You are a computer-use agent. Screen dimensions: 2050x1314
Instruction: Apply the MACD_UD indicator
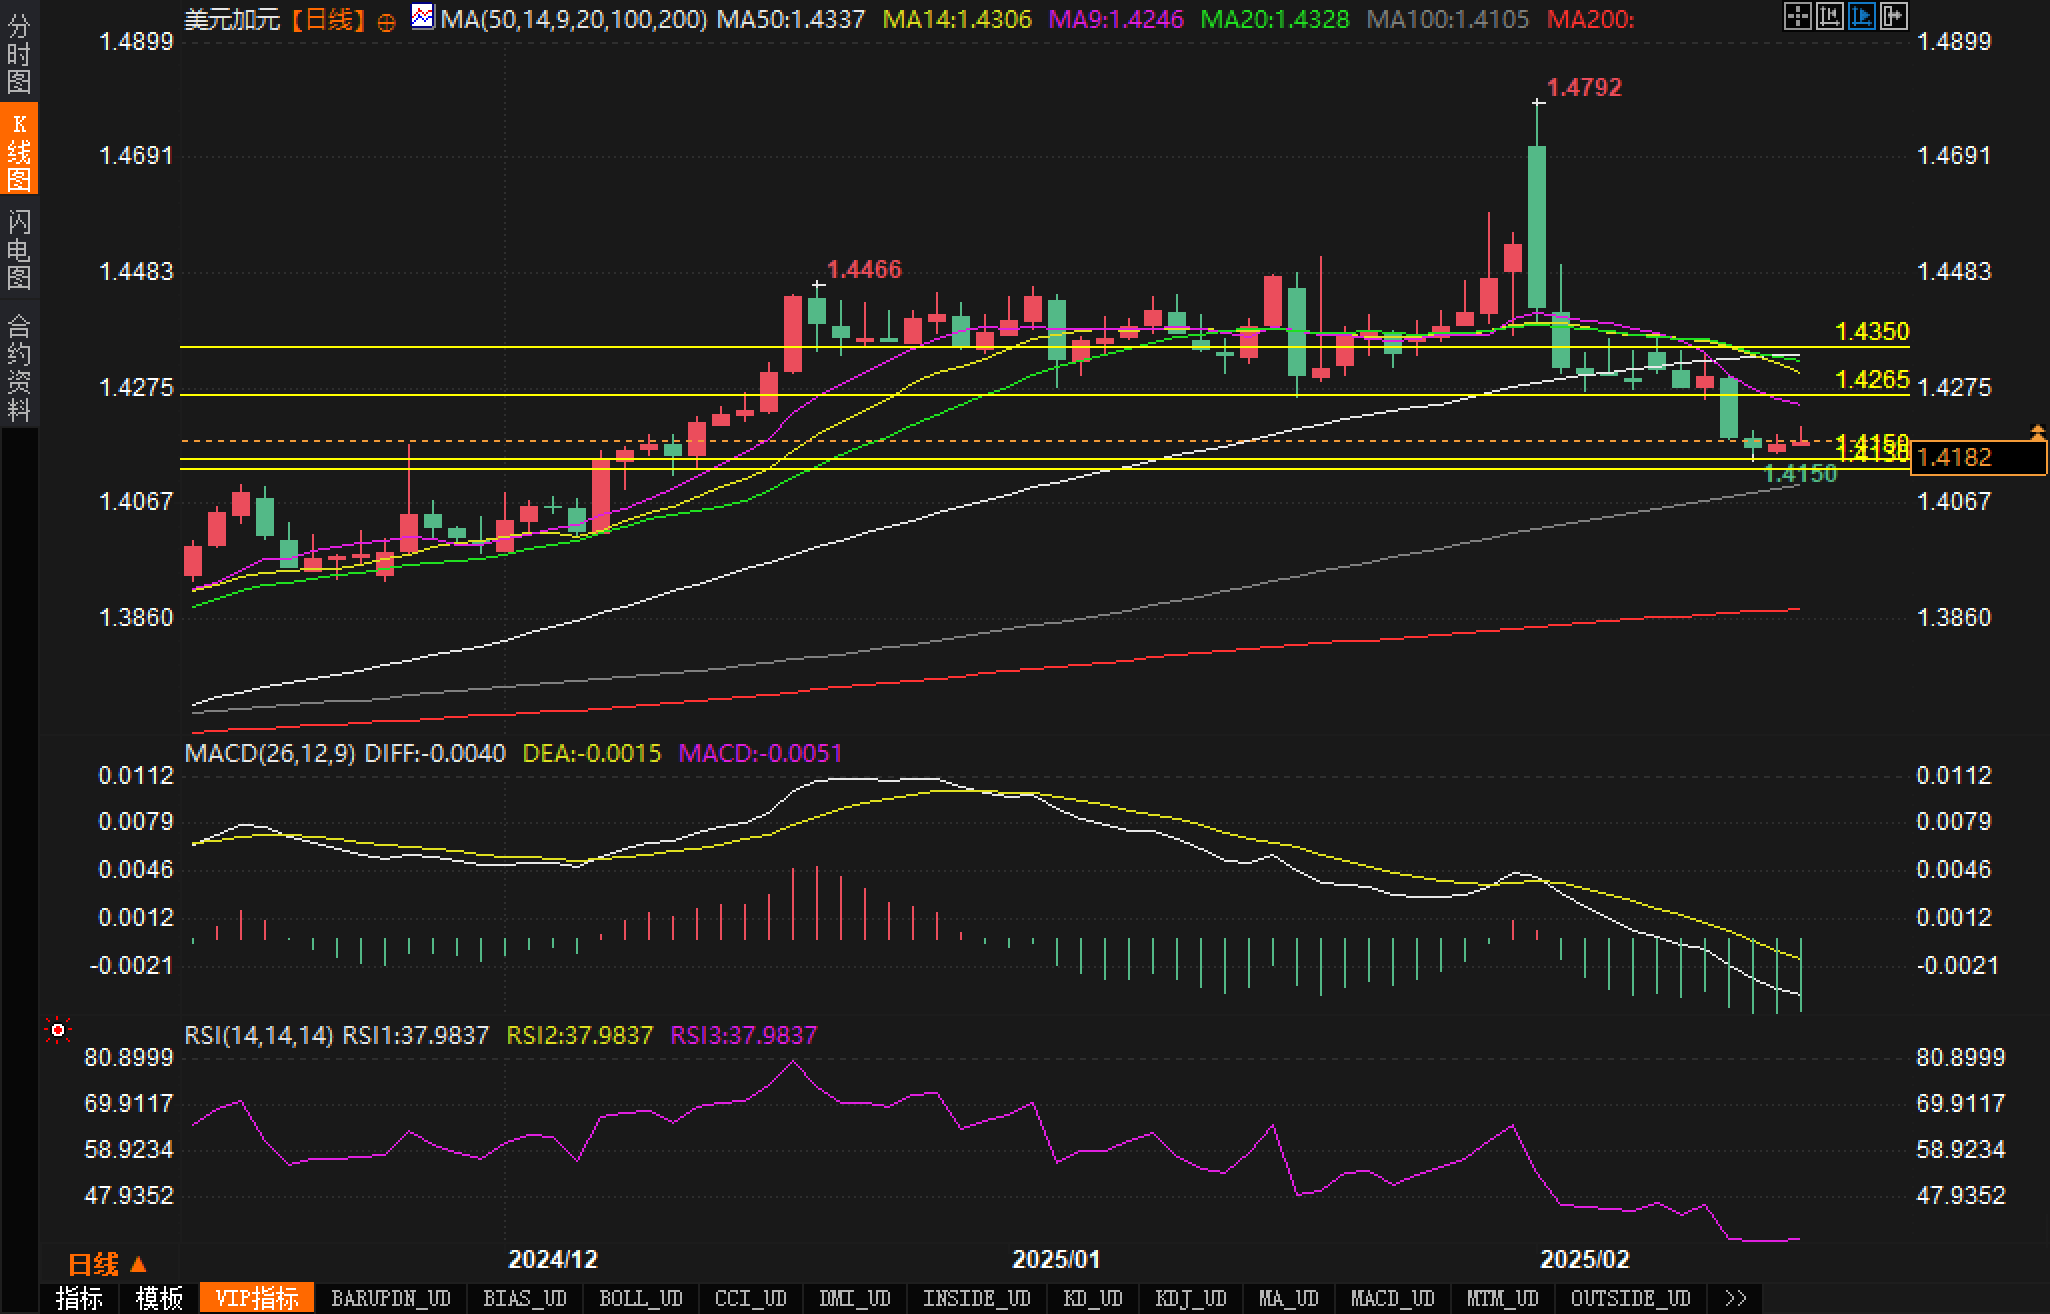tap(1393, 1298)
